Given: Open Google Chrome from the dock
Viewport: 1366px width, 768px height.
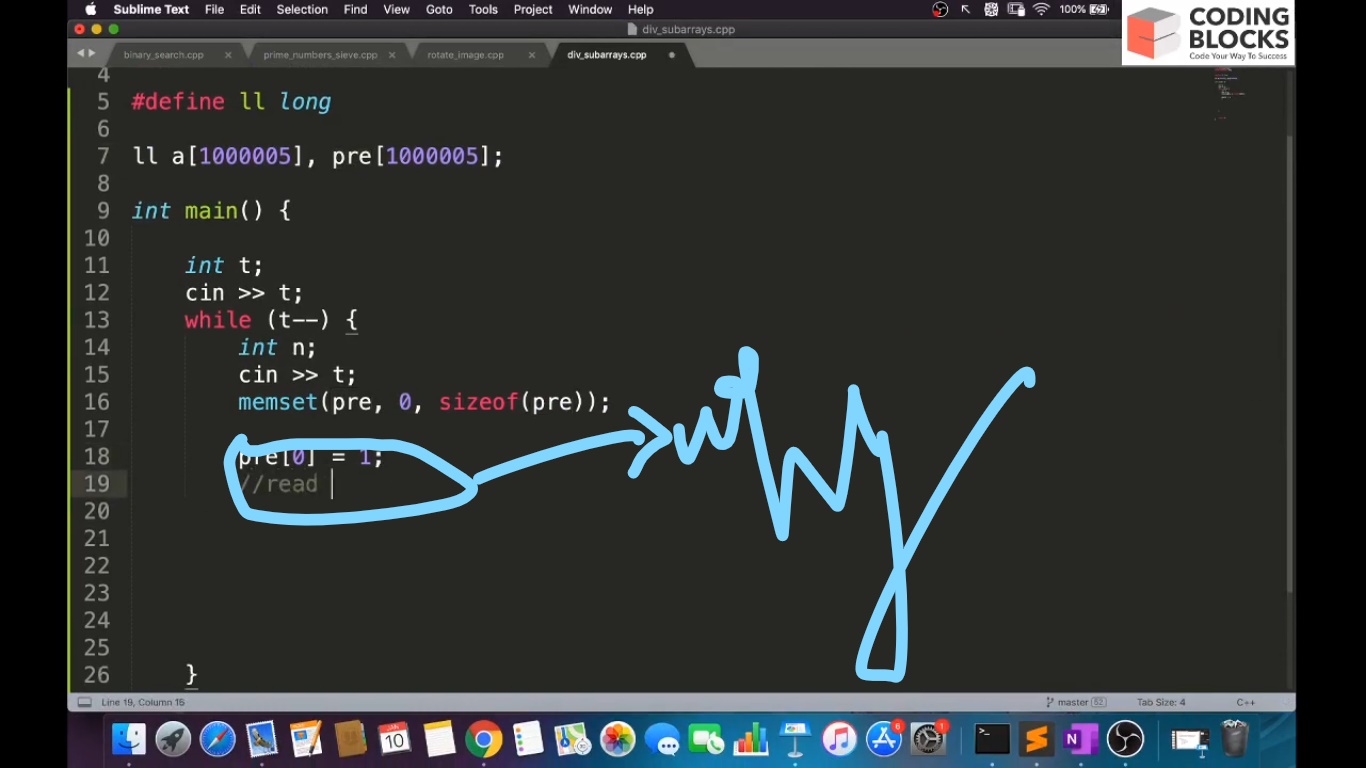Looking at the screenshot, I should 483,740.
